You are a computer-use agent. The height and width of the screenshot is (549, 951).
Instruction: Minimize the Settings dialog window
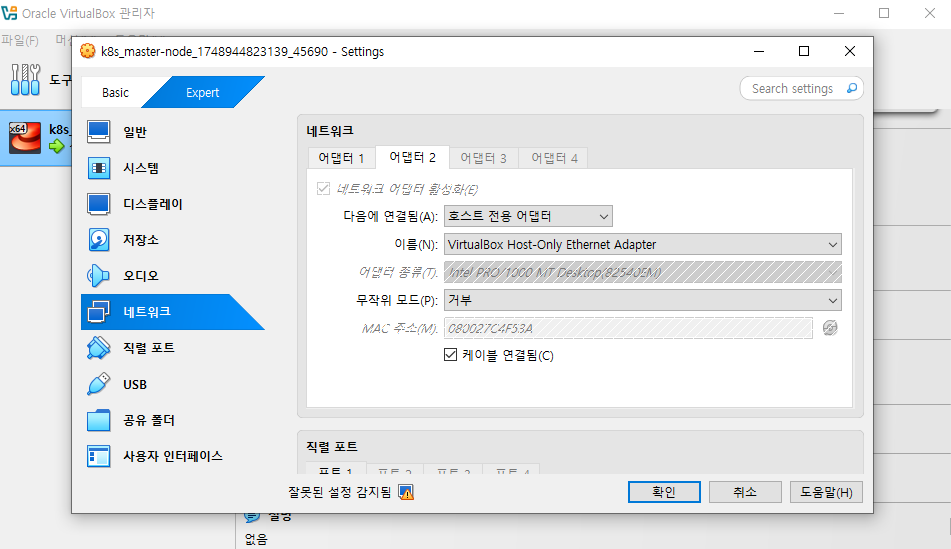(759, 52)
